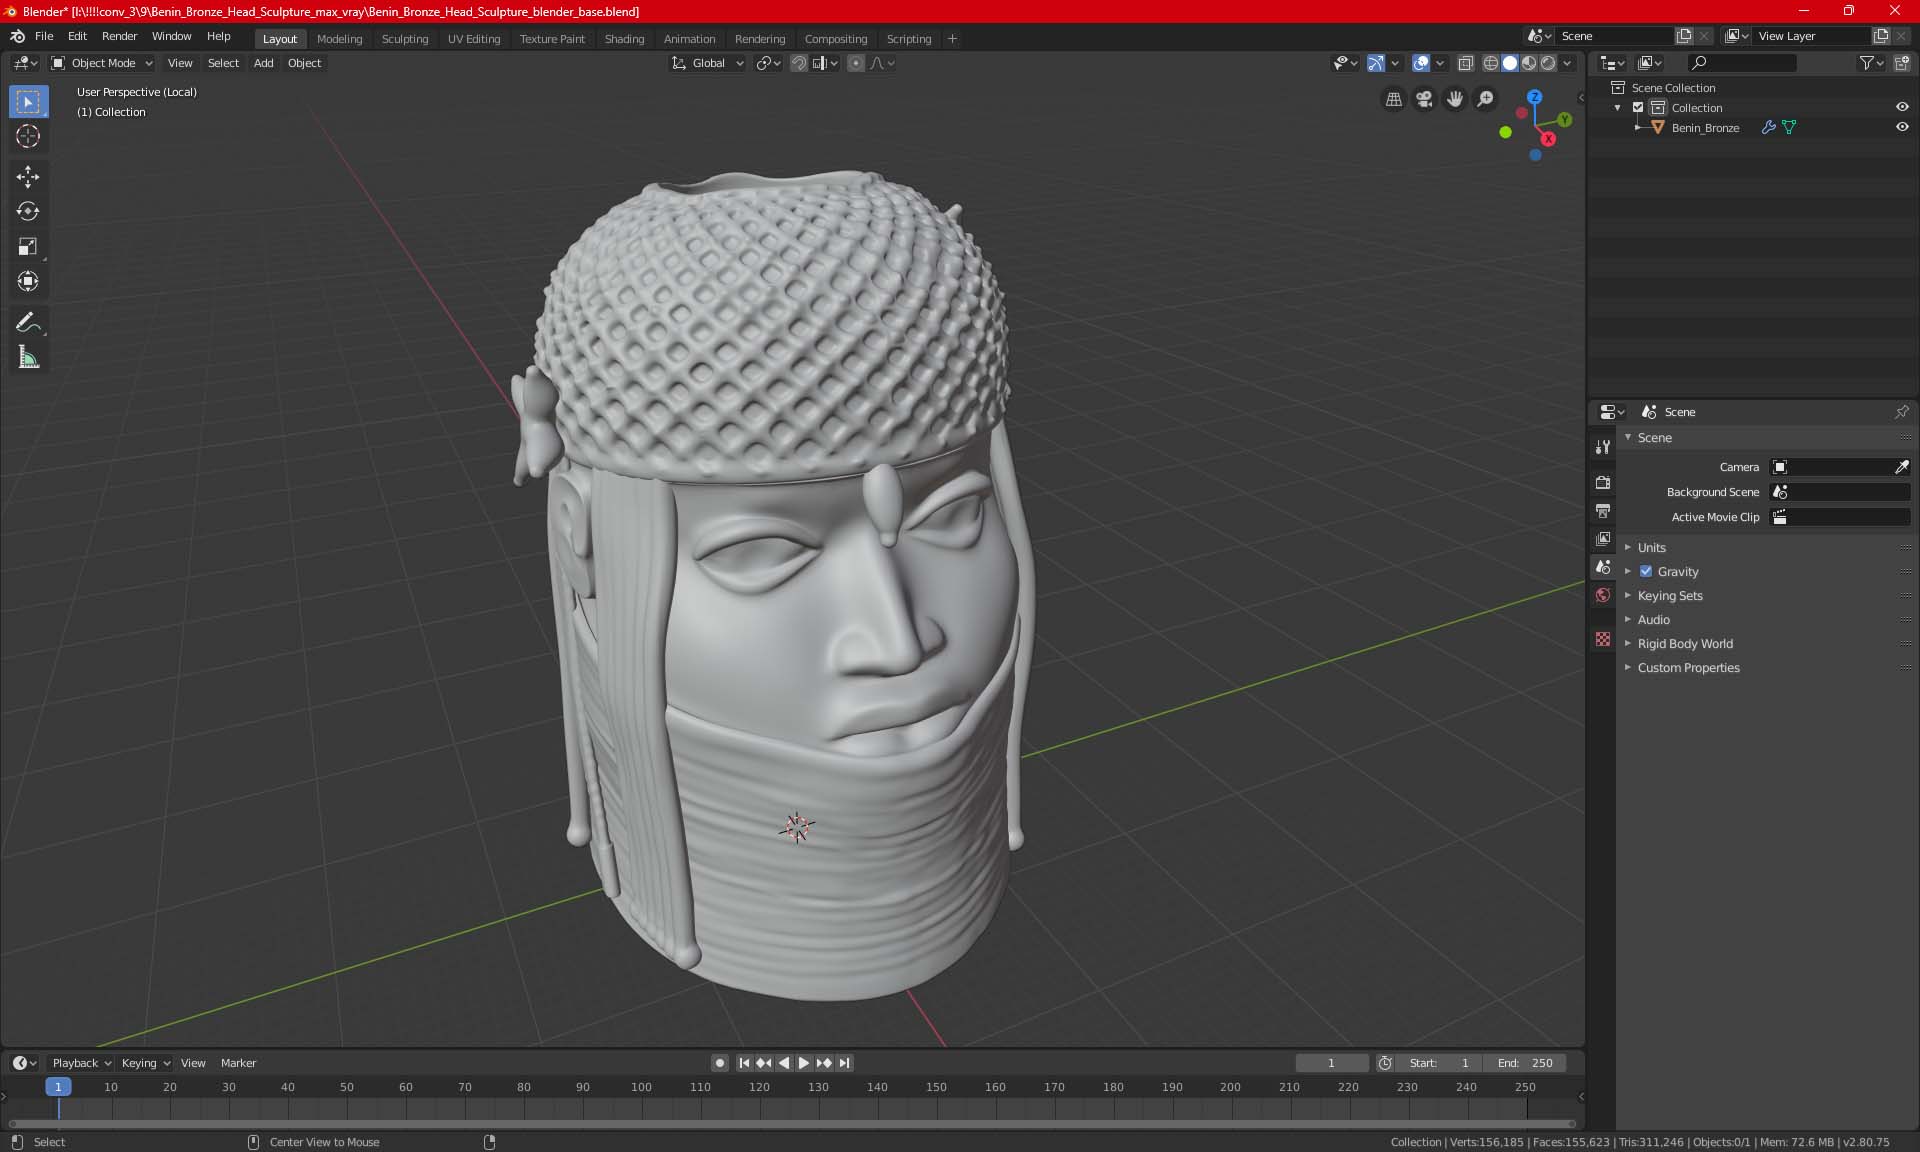Click the outliner search field
The width and height of the screenshot is (1920, 1152).
(1741, 63)
